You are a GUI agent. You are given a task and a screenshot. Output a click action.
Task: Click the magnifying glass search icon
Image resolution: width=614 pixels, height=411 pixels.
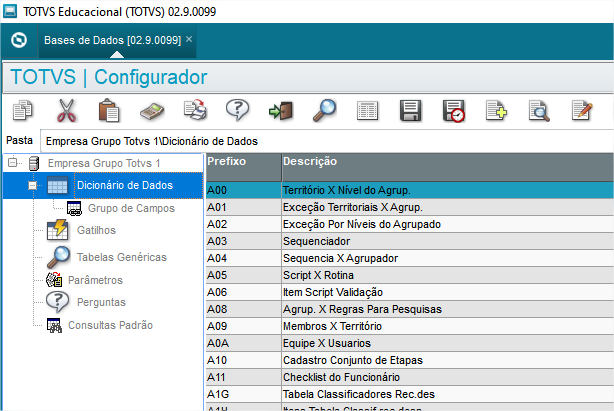324,110
